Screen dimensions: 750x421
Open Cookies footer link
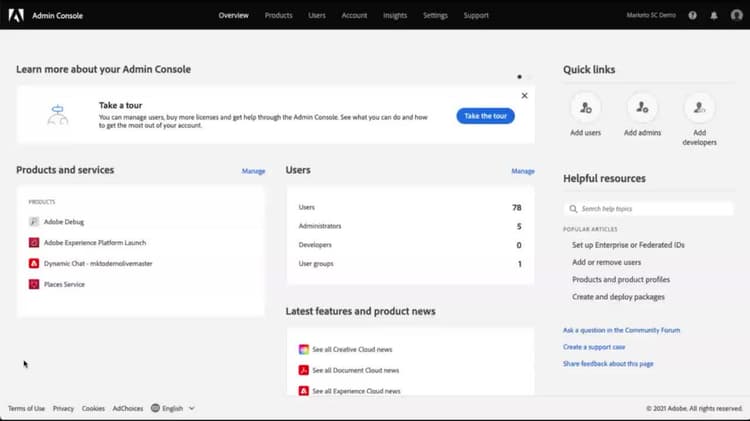(93, 408)
